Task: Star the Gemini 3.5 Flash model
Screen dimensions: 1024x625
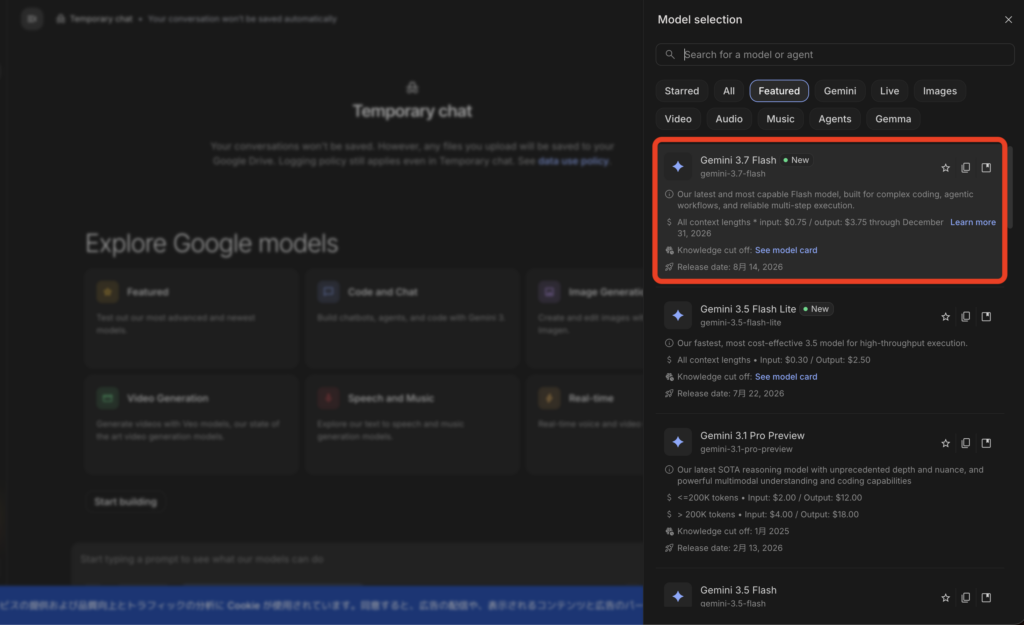Action: tap(945, 598)
